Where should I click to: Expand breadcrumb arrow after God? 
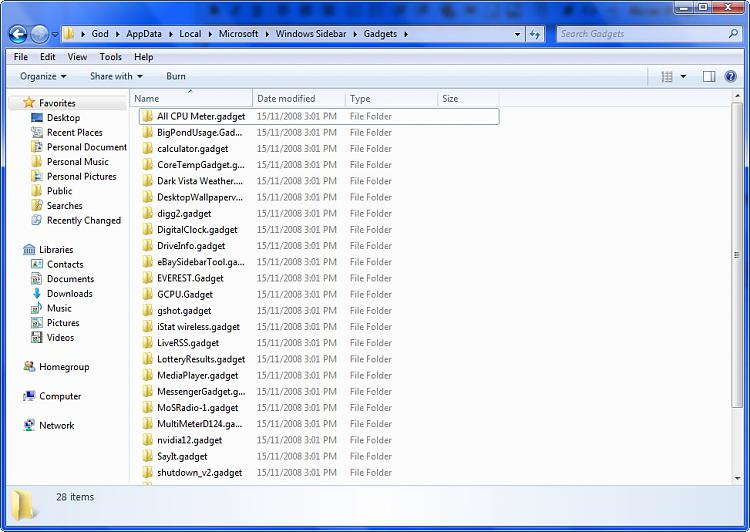point(117,34)
